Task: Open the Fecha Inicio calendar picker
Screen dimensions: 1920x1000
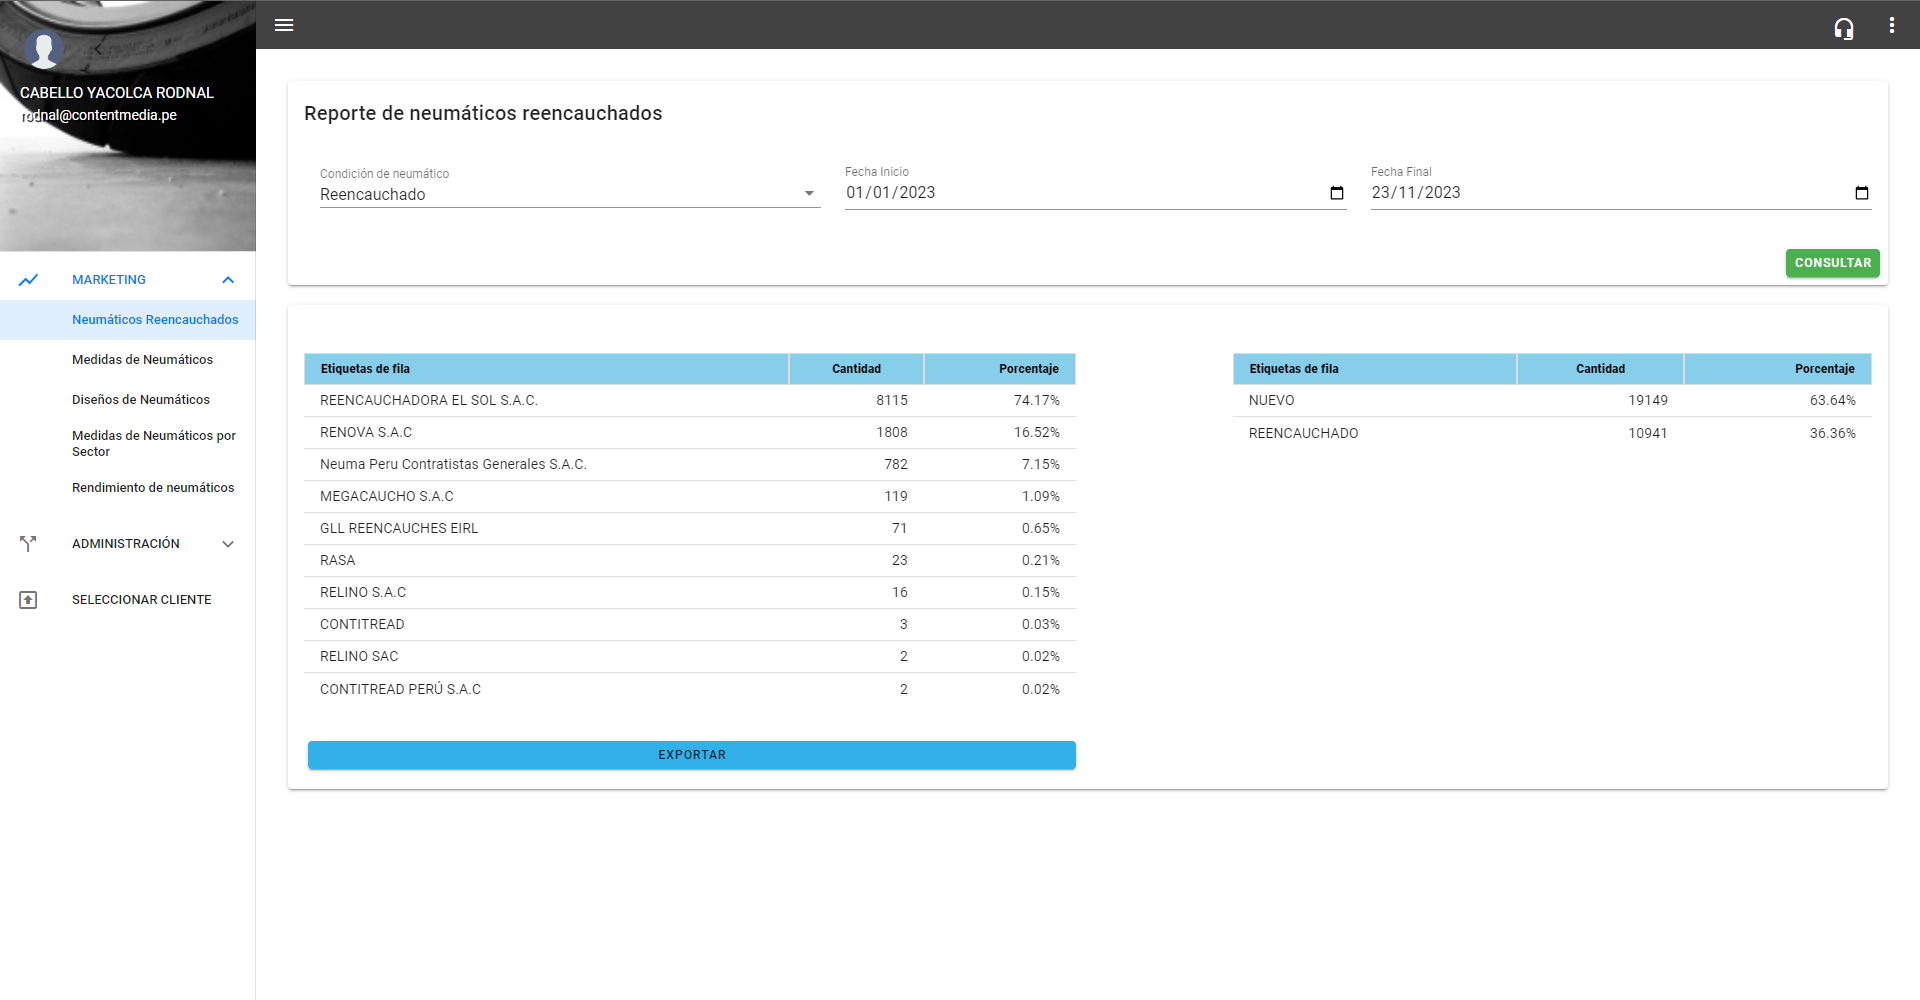Action: 1336,193
